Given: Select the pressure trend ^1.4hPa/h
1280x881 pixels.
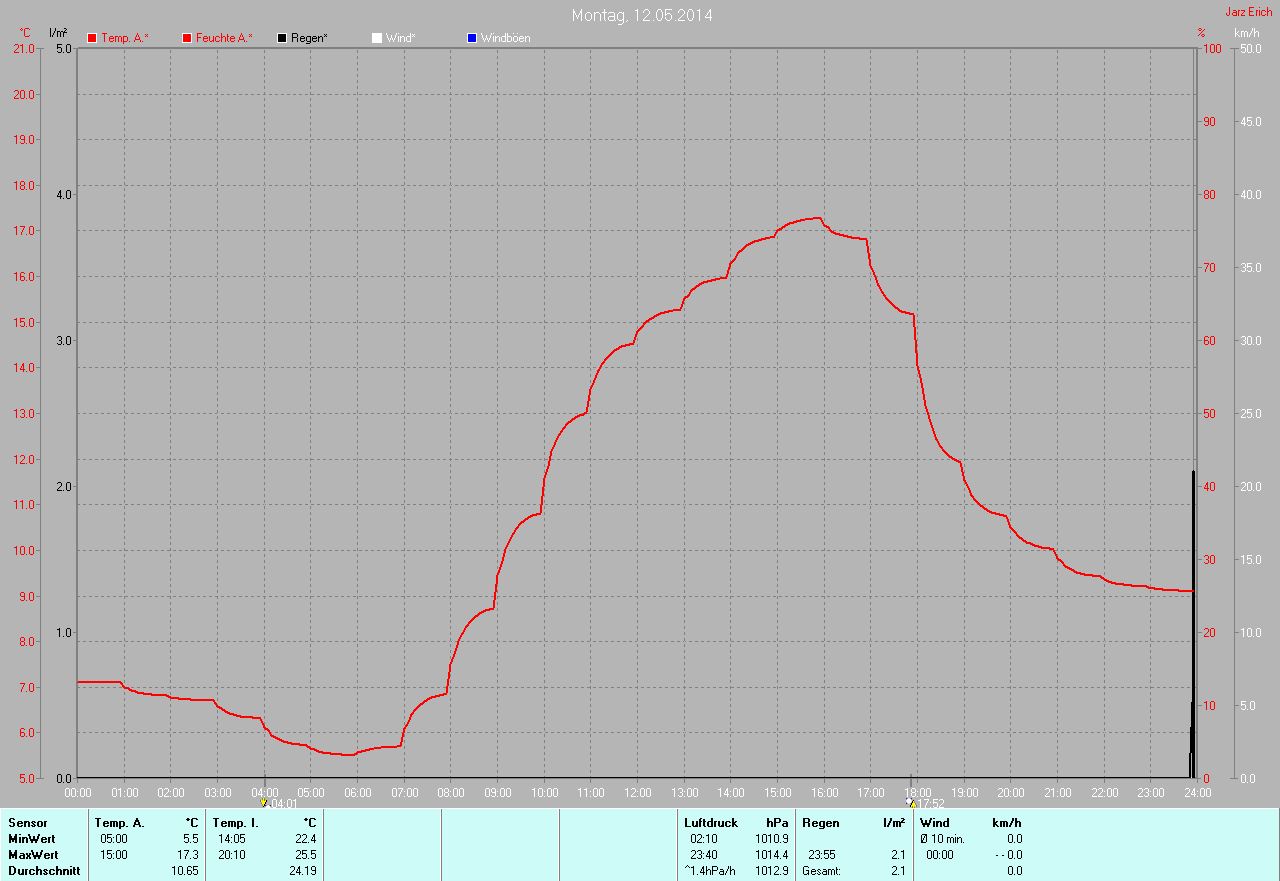Looking at the screenshot, I should pos(710,871).
